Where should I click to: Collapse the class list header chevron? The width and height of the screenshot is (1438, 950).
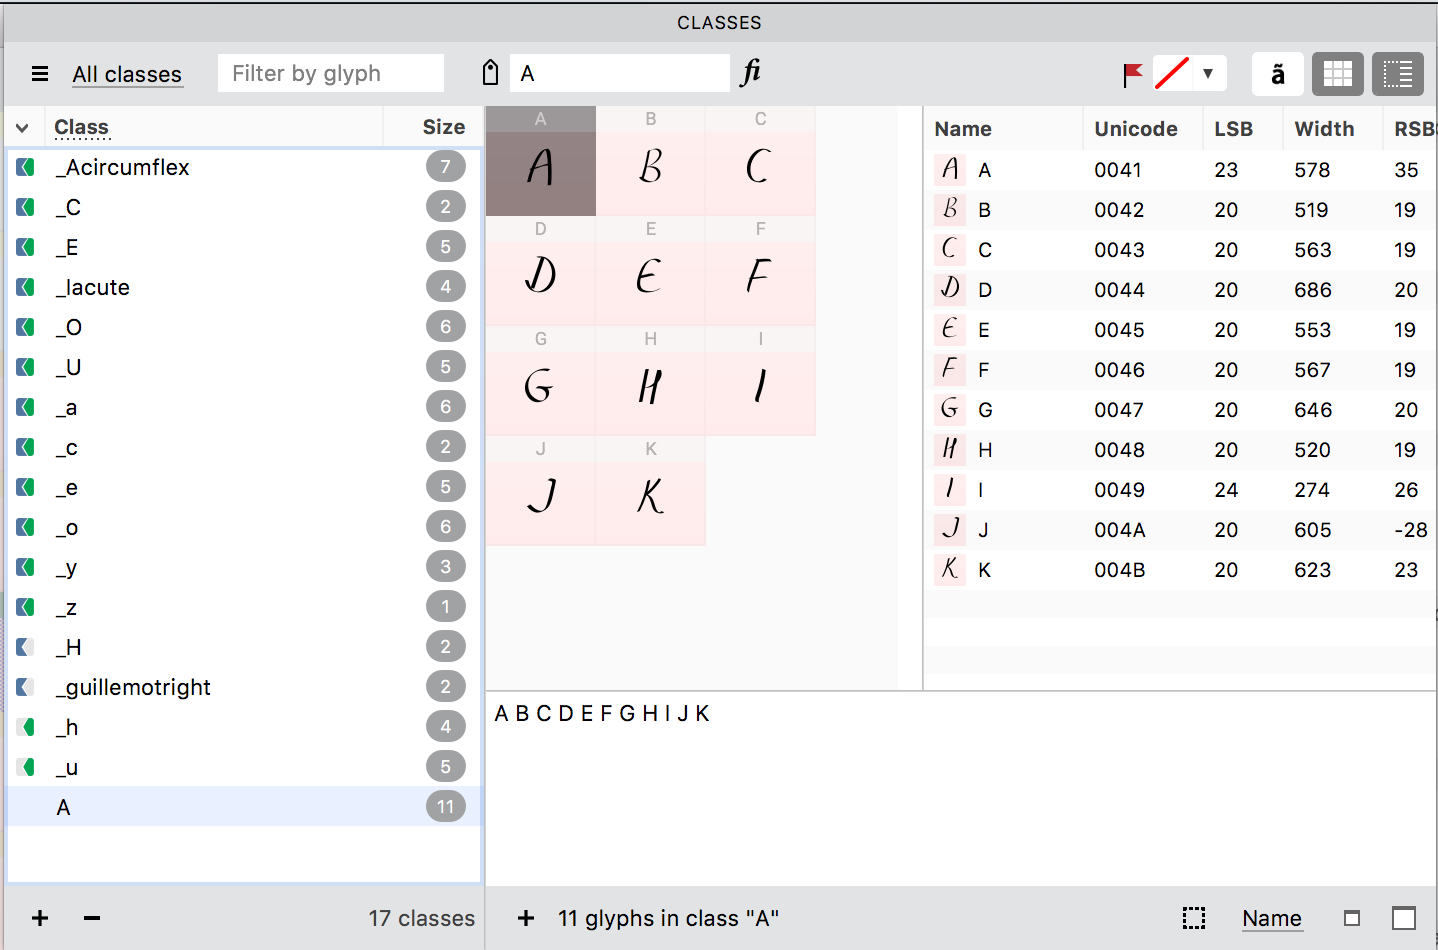click(x=22, y=128)
